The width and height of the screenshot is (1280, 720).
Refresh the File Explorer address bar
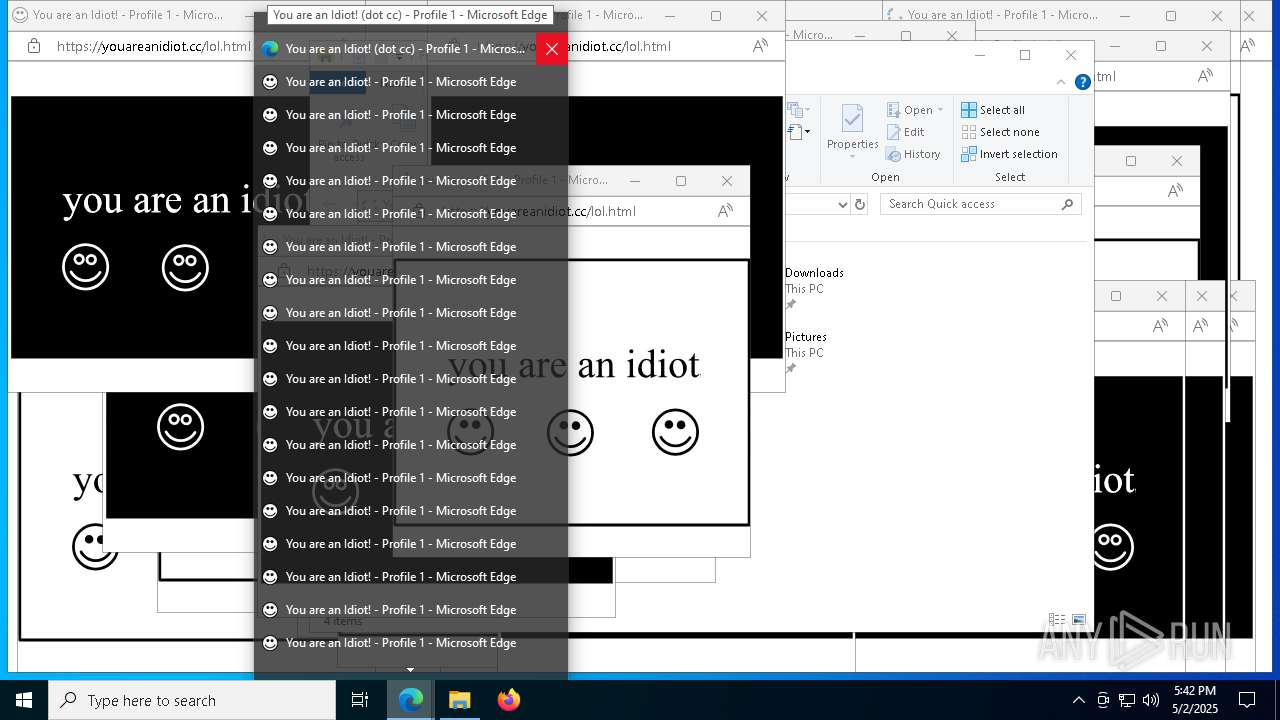[x=859, y=204]
